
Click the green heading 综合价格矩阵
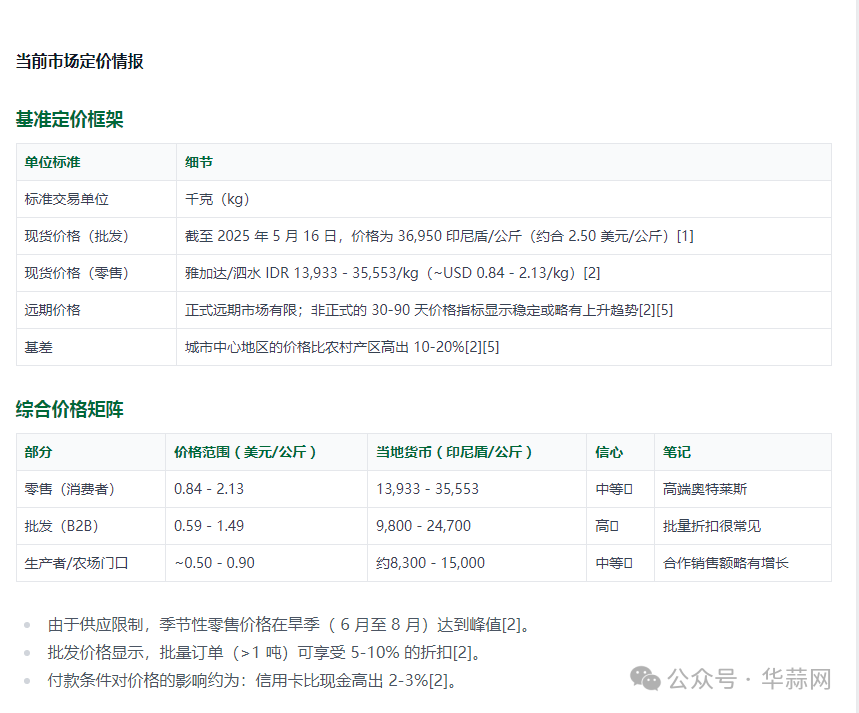coord(70,409)
